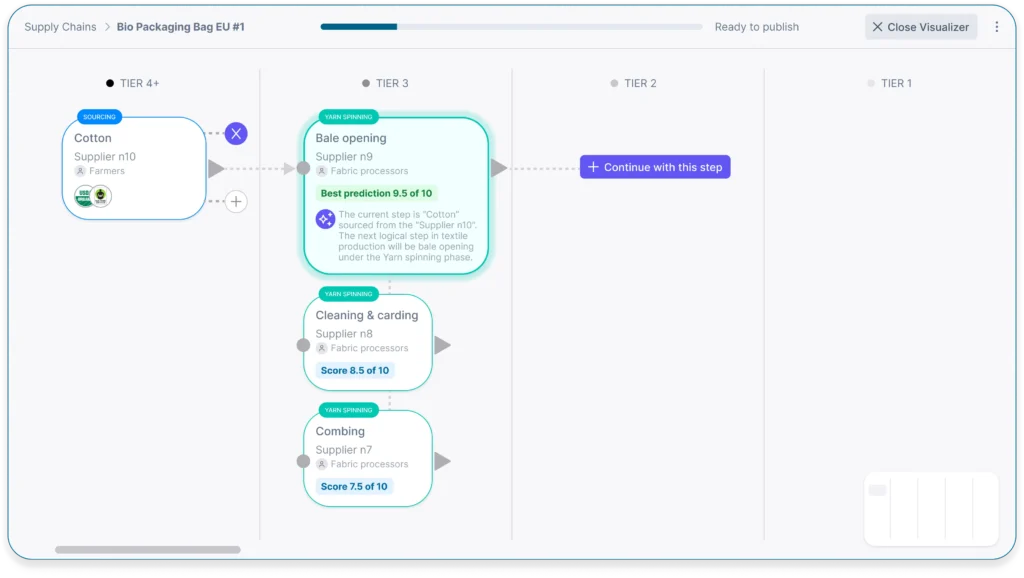Click the YARN SPINNING tag on Cleaning & carding
Screen dimensions: 1024x578
348,294
